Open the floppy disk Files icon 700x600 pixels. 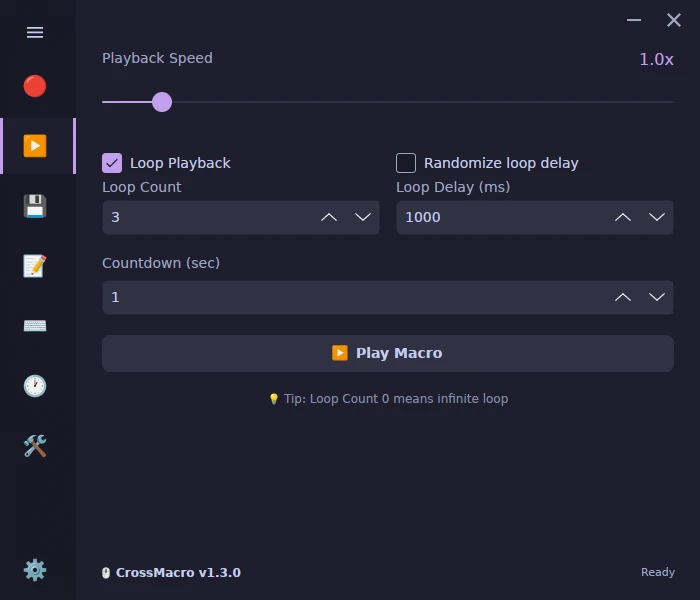[x=35, y=206]
